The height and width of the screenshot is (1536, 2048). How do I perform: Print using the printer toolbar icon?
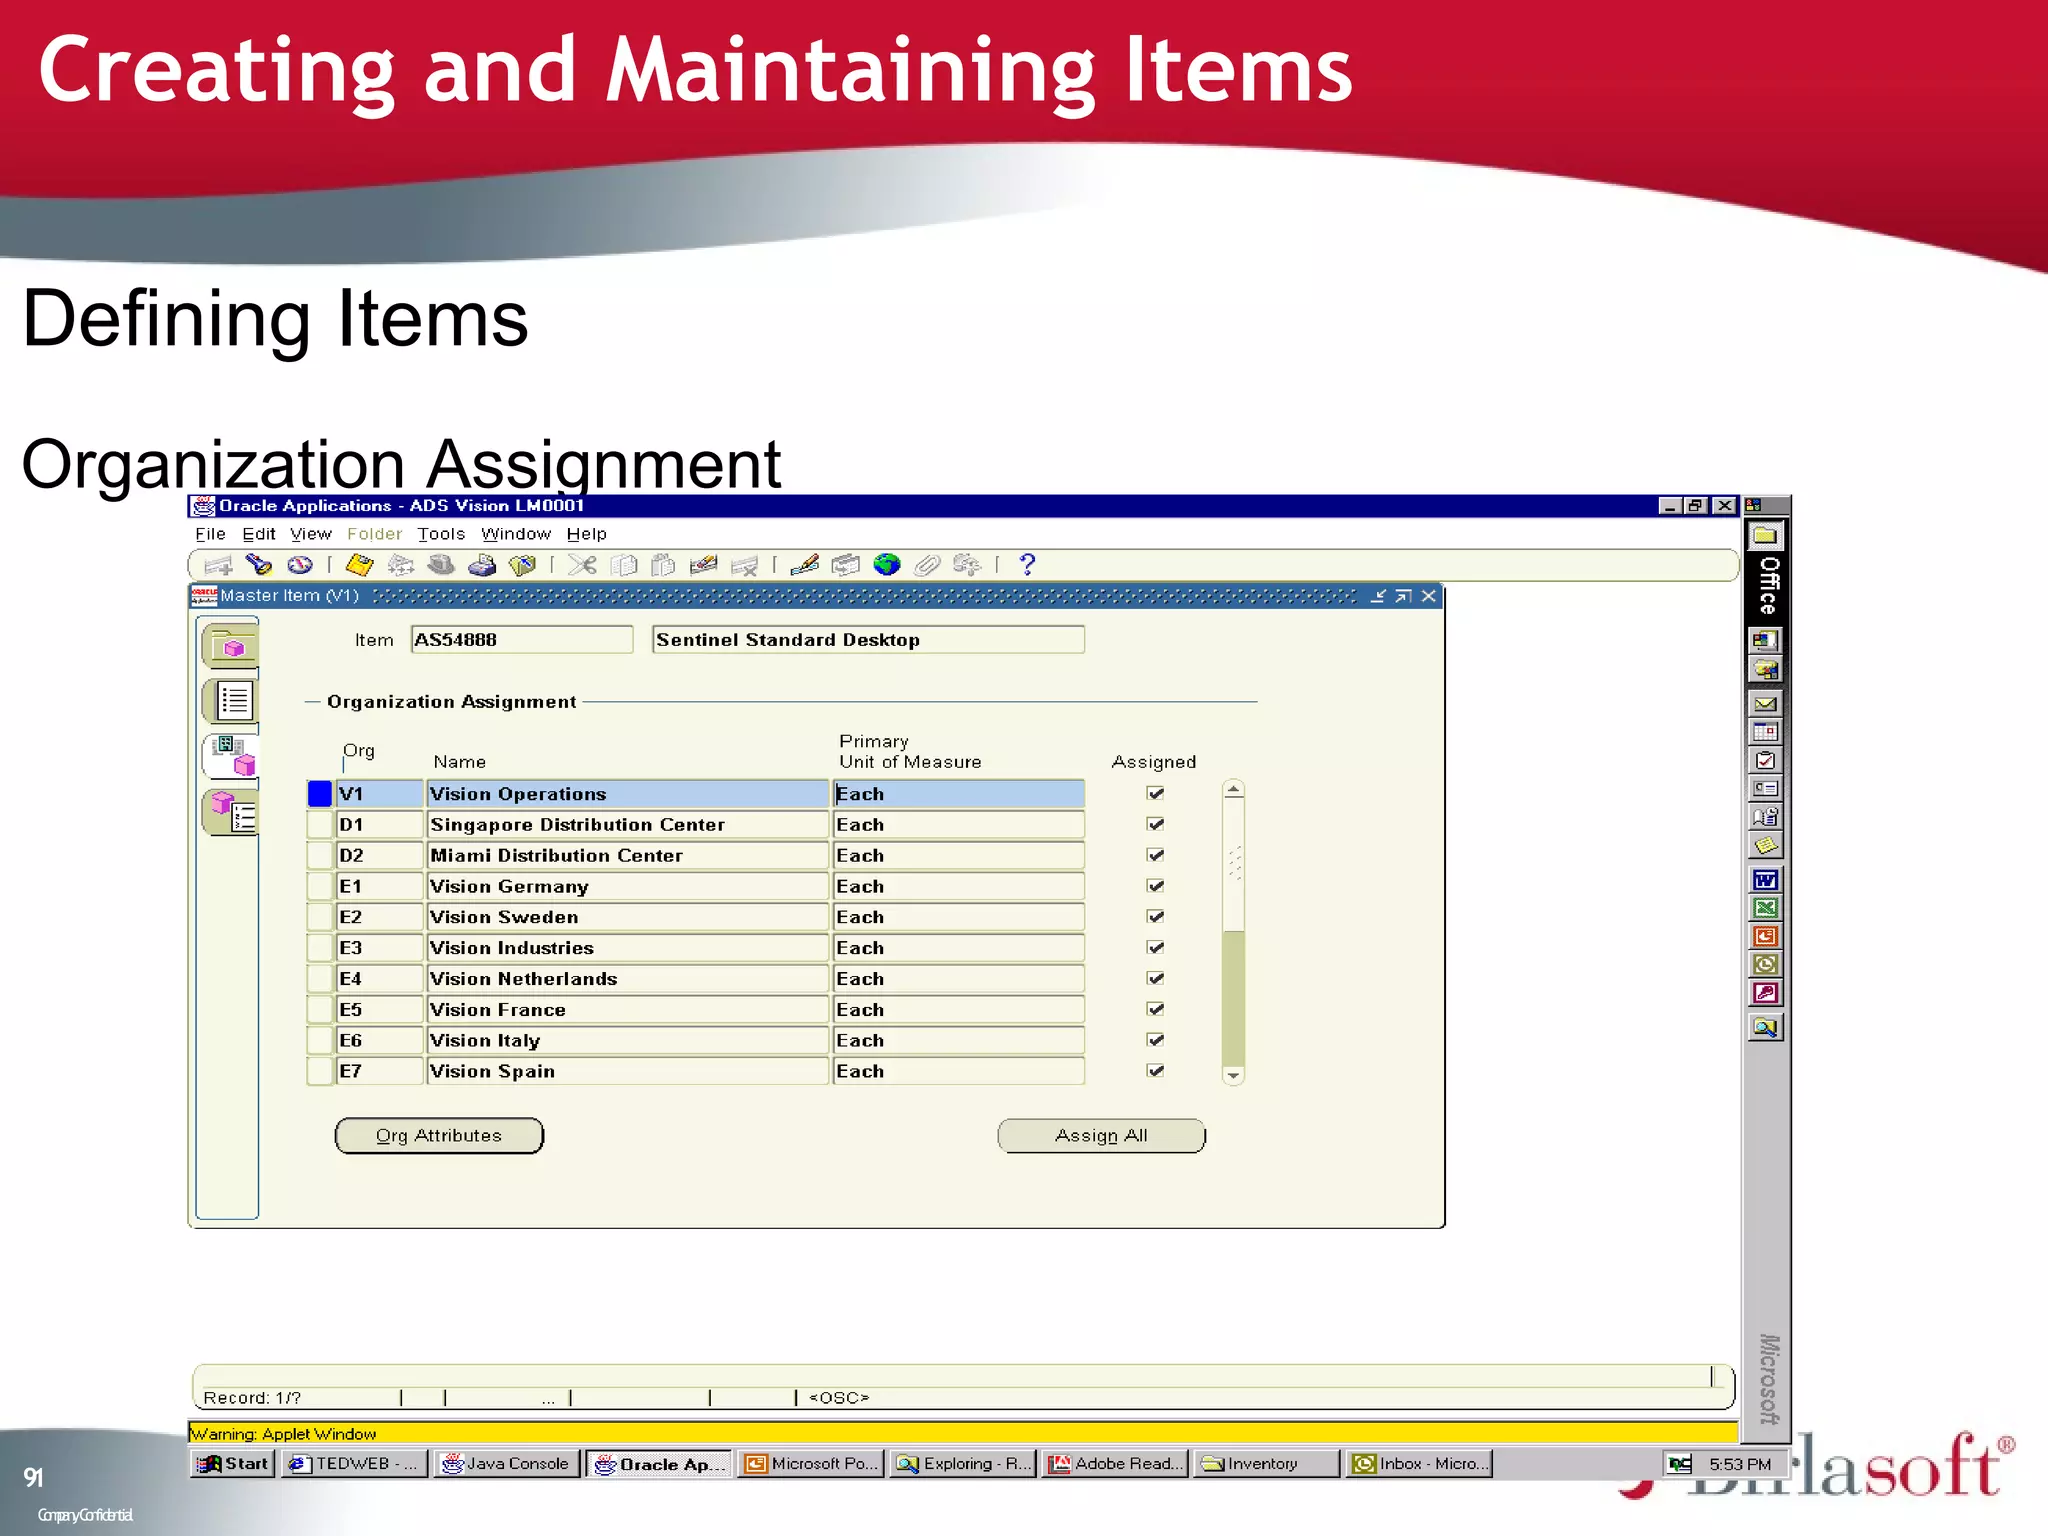pyautogui.click(x=482, y=565)
